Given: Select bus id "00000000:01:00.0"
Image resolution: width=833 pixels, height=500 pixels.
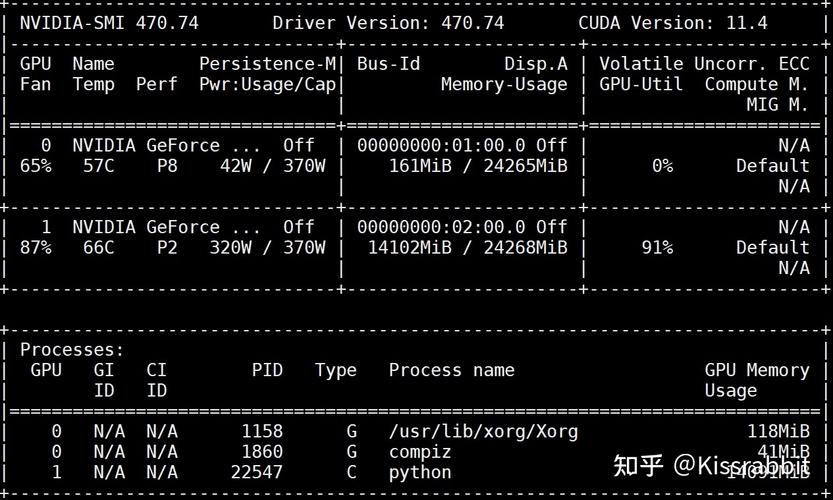Looking at the screenshot, I should click(x=441, y=146).
